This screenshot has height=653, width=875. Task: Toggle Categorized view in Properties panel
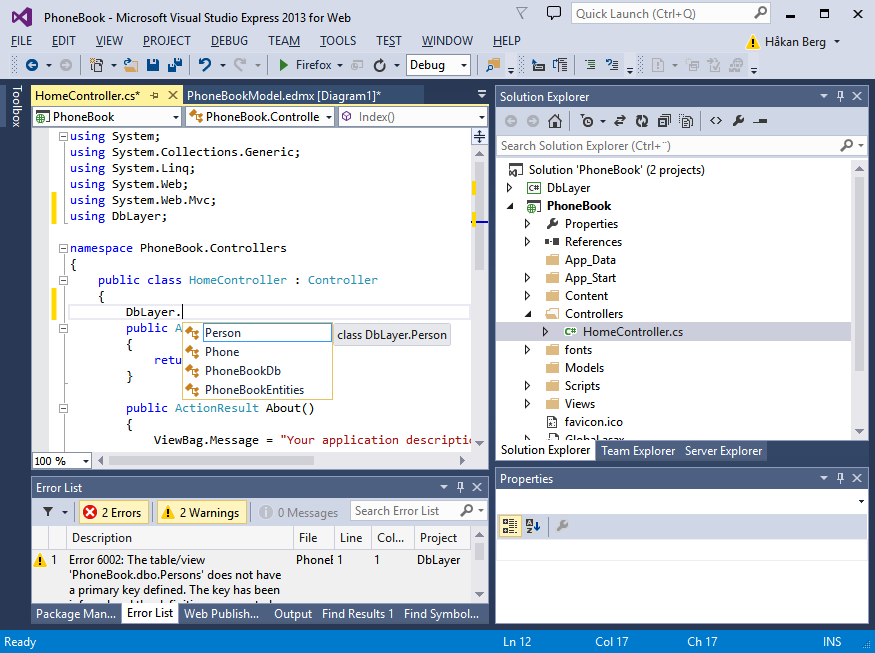tap(510, 525)
